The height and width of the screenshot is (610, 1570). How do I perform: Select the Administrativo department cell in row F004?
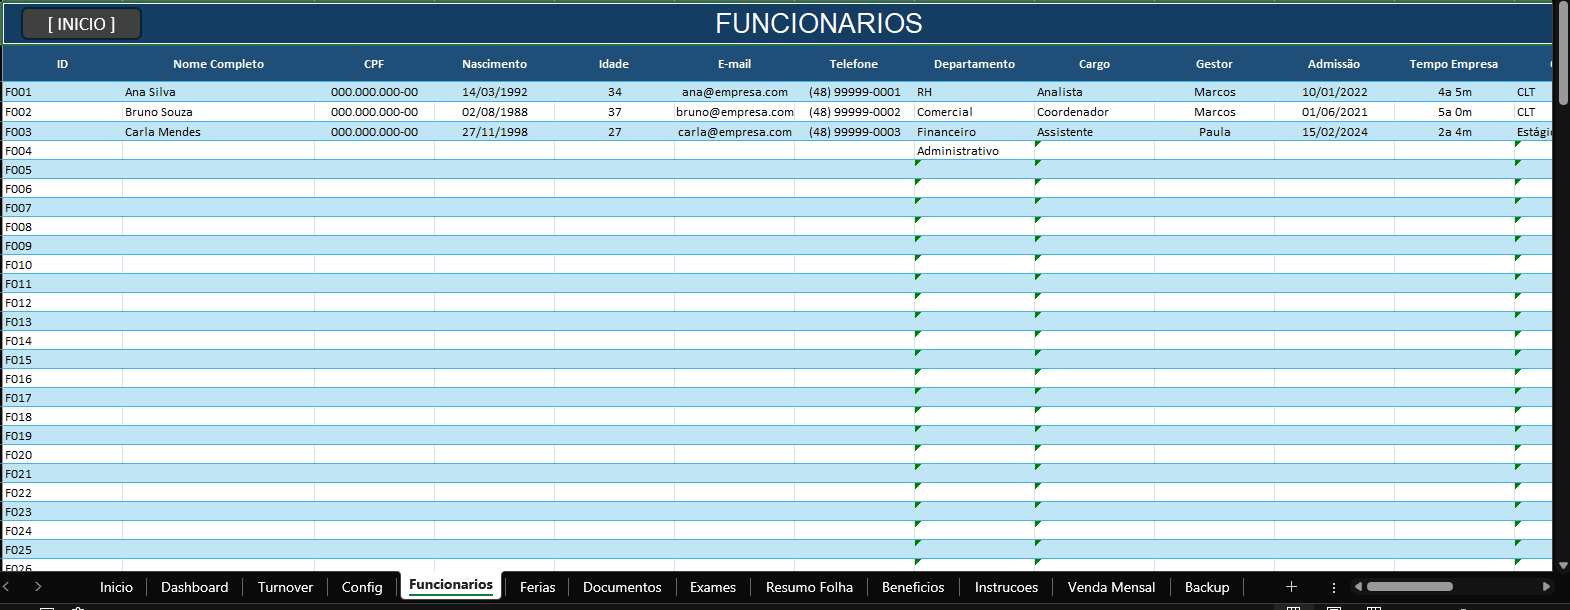point(974,151)
